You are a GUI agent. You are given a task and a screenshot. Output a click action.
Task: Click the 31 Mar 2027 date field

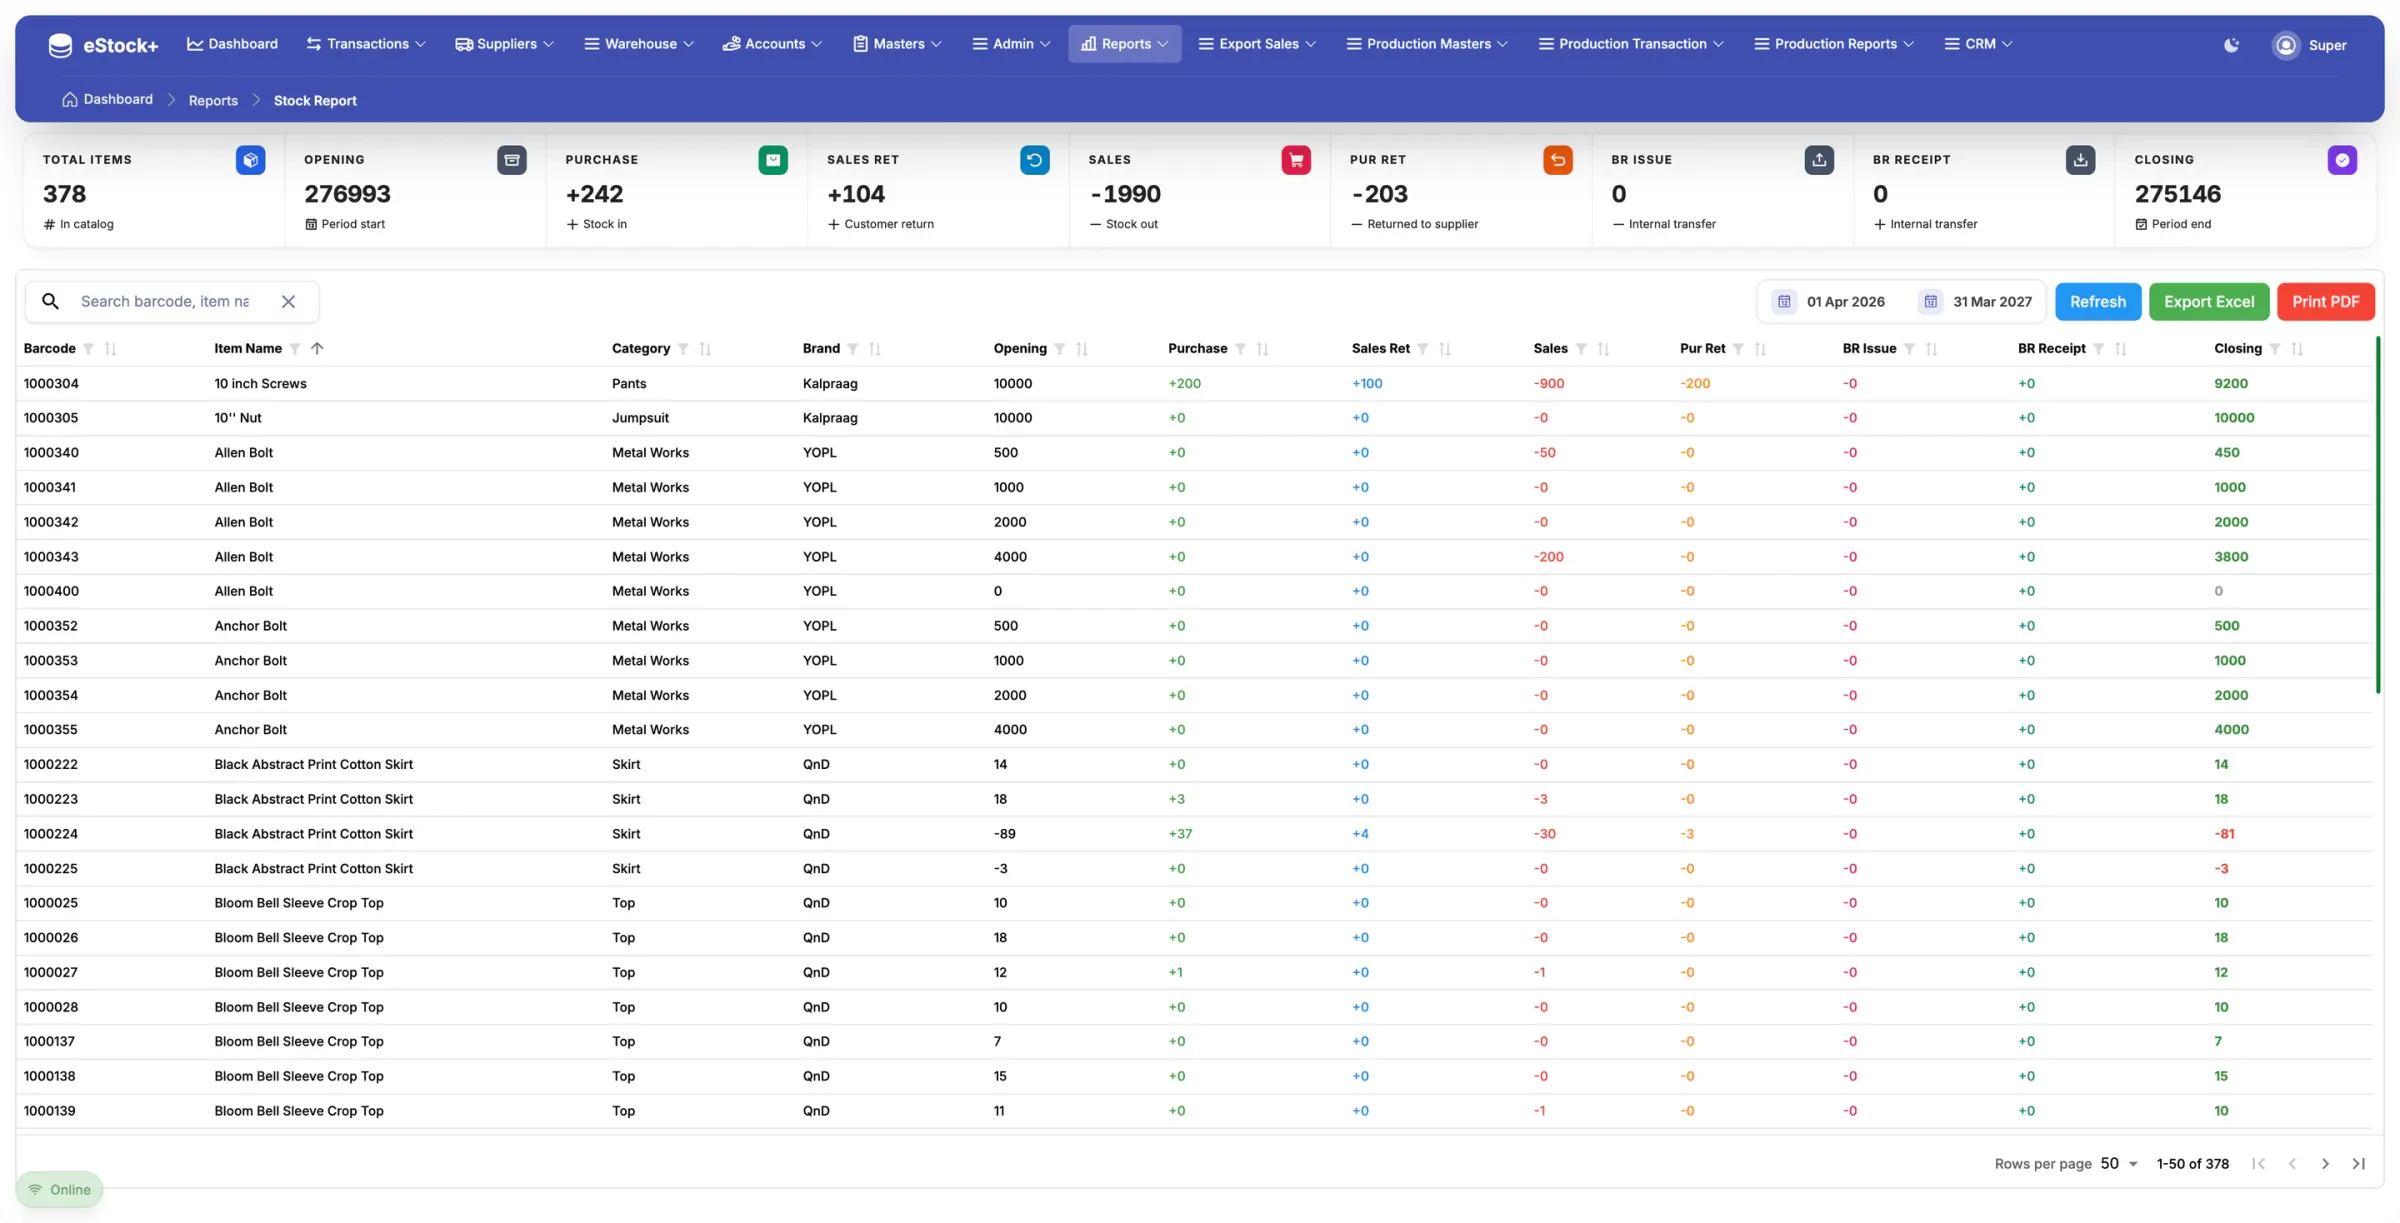pos(1992,301)
